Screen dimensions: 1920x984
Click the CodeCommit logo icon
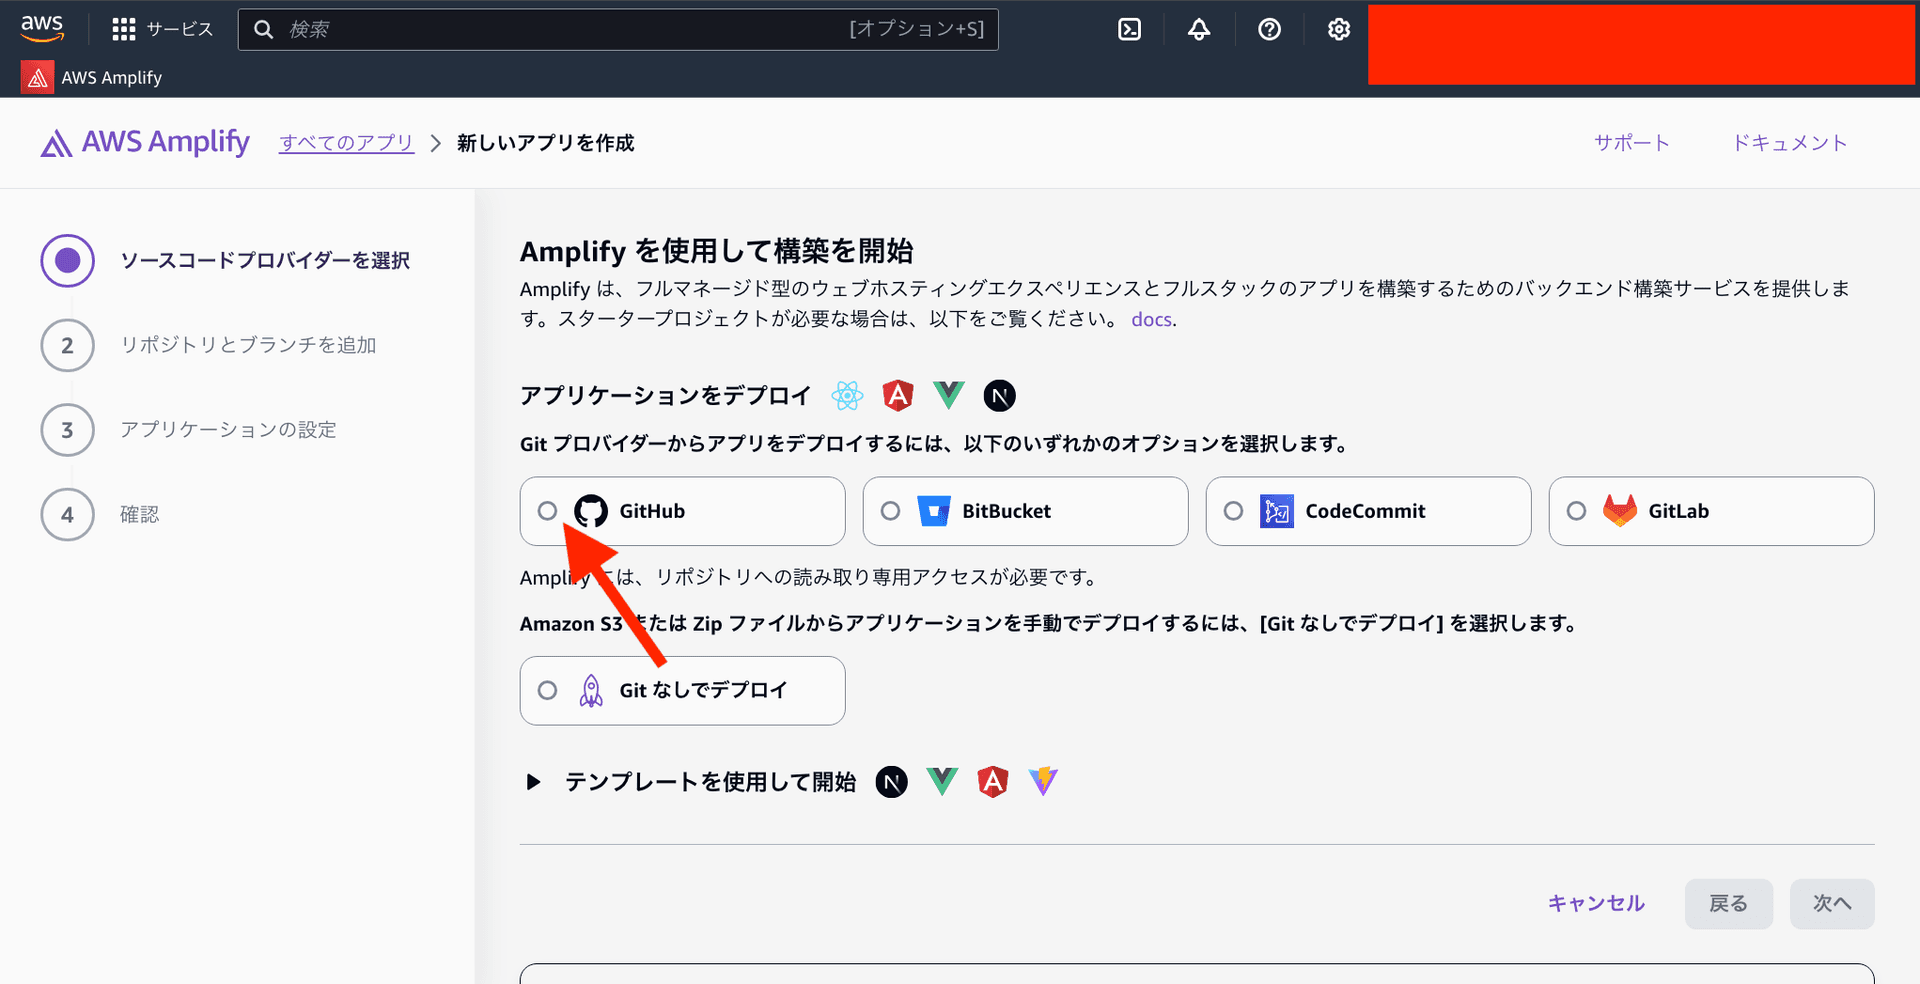tap(1277, 511)
